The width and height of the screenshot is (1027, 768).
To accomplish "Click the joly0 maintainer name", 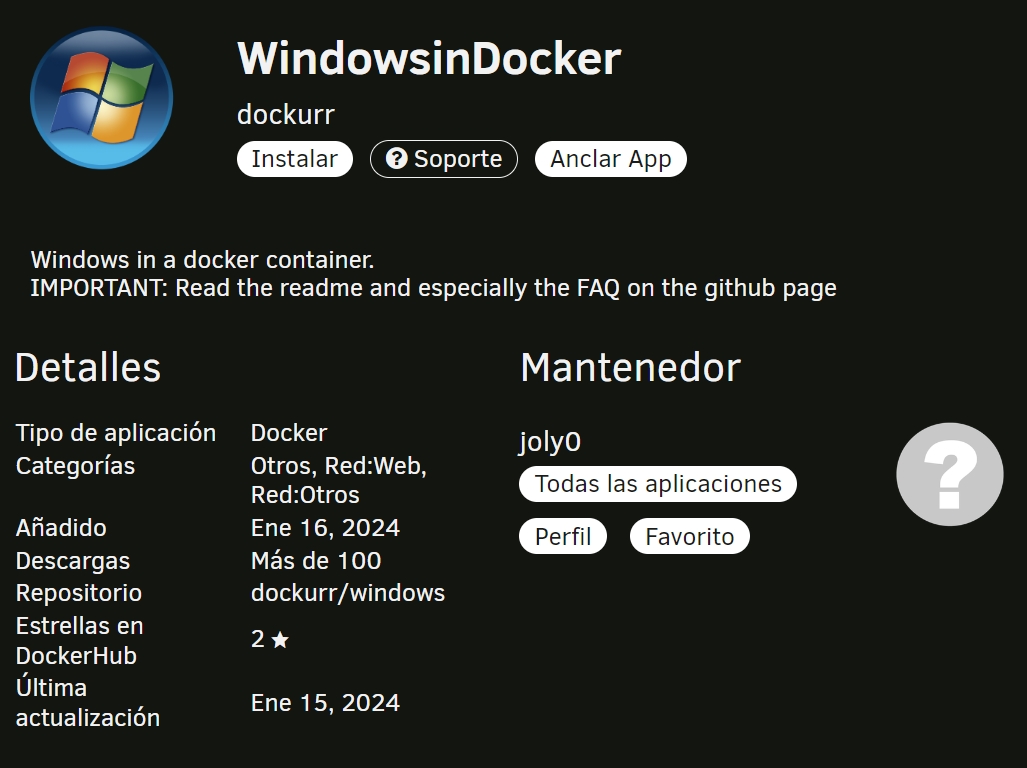I will point(550,442).
